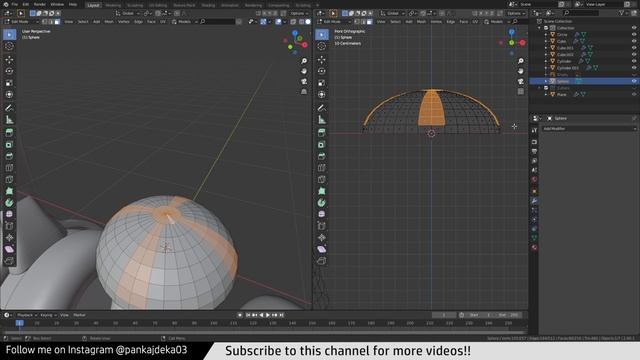The height and width of the screenshot is (360, 640).
Task: Select the Rotate tool in left viewport
Action: pos(9,71)
